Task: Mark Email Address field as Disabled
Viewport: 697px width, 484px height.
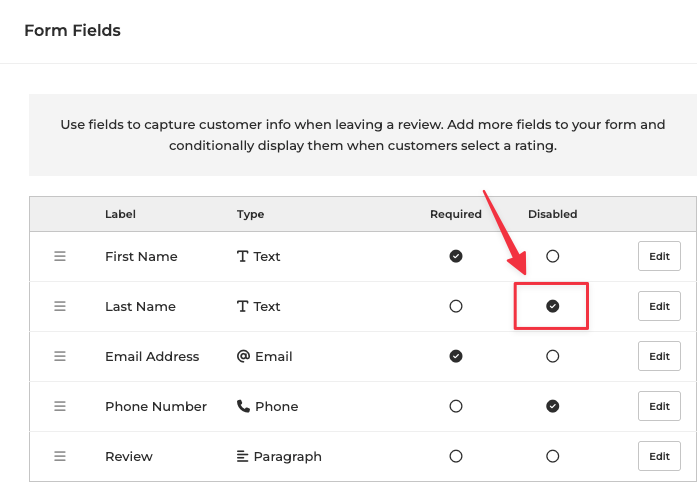Action: 552,356
